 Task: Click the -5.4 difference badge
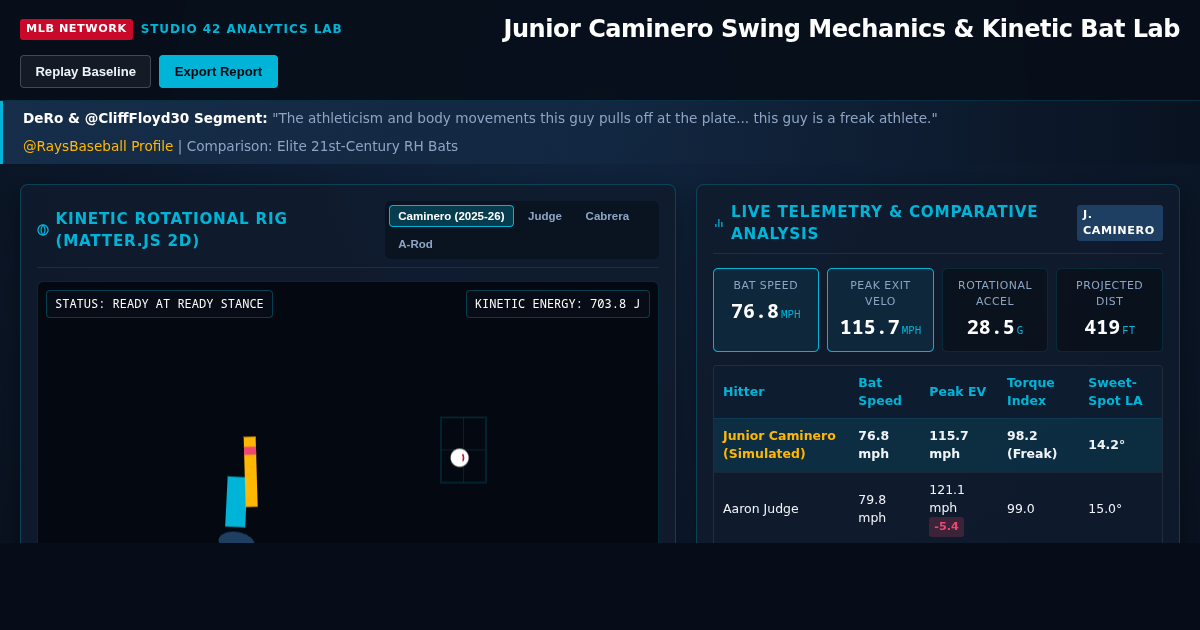pyautogui.click(x=946, y=527)
